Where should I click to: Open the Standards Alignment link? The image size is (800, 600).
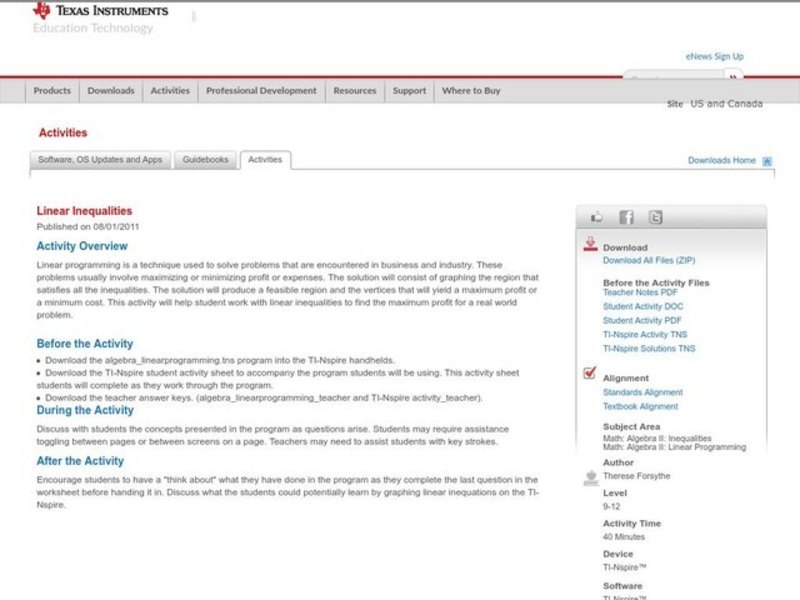(643, 393)
